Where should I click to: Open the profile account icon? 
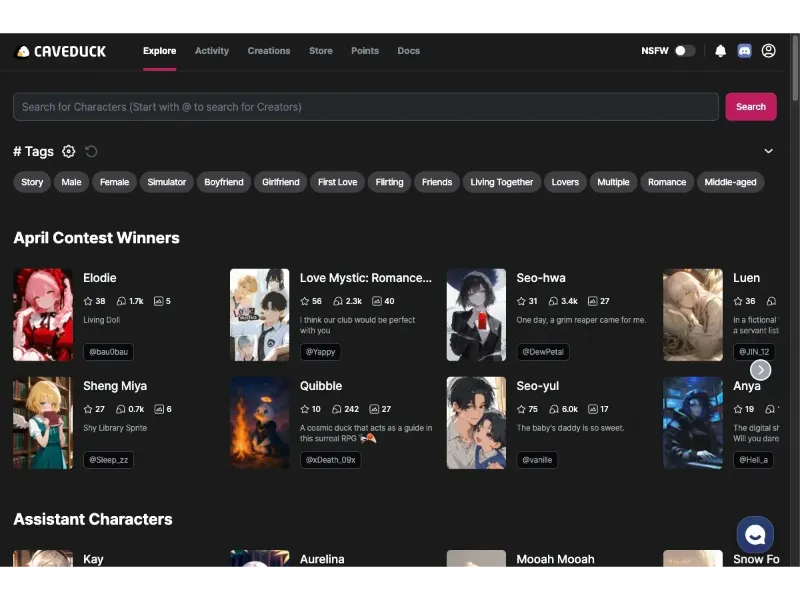pyautogui.click(x=768, y=50)
